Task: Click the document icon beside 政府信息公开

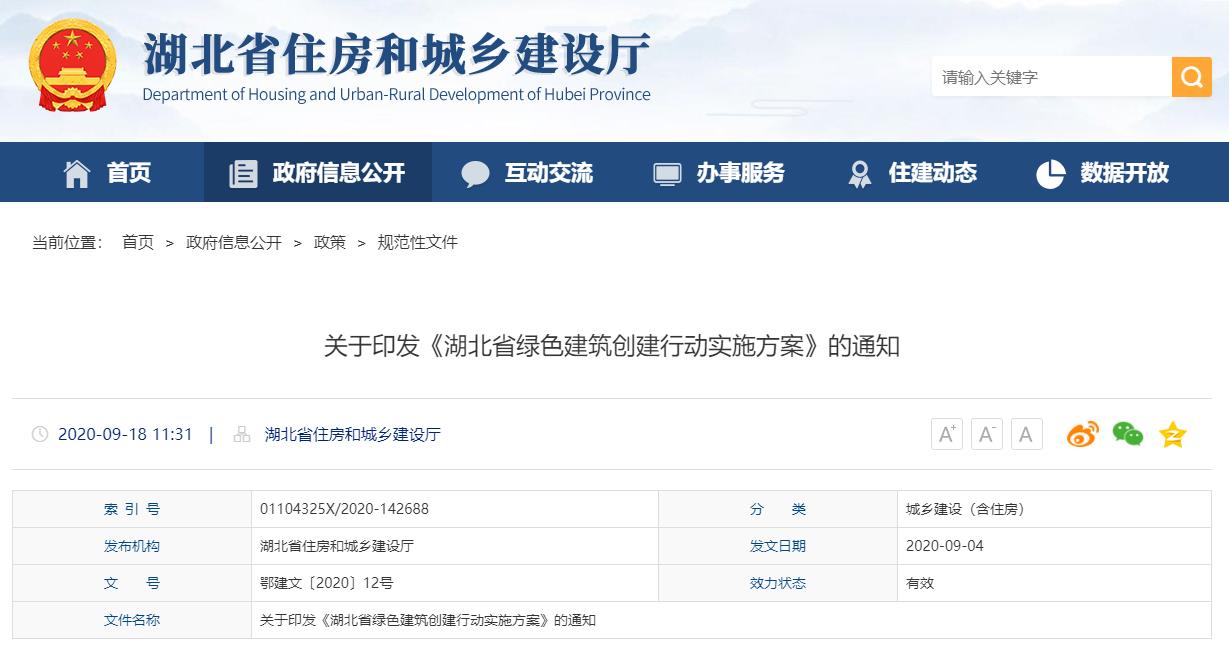Action: [243, 174]
